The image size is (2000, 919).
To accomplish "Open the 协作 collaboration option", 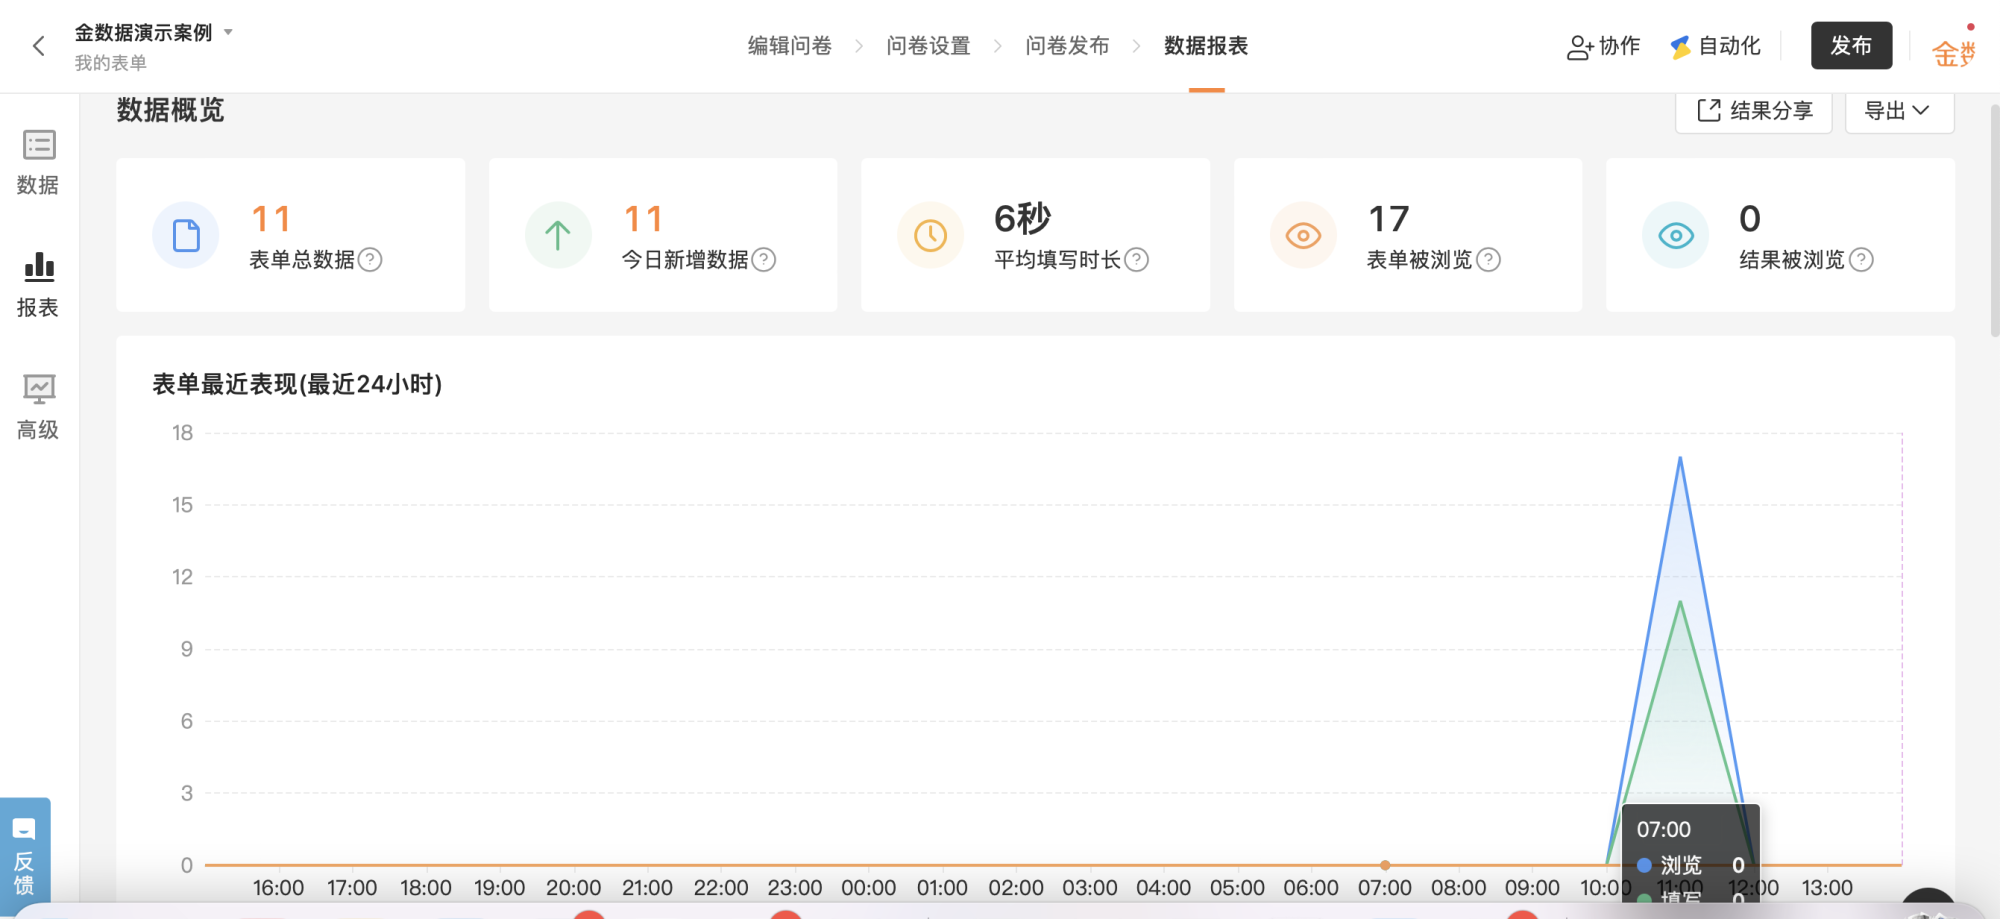I will (x=1603, y=46).
